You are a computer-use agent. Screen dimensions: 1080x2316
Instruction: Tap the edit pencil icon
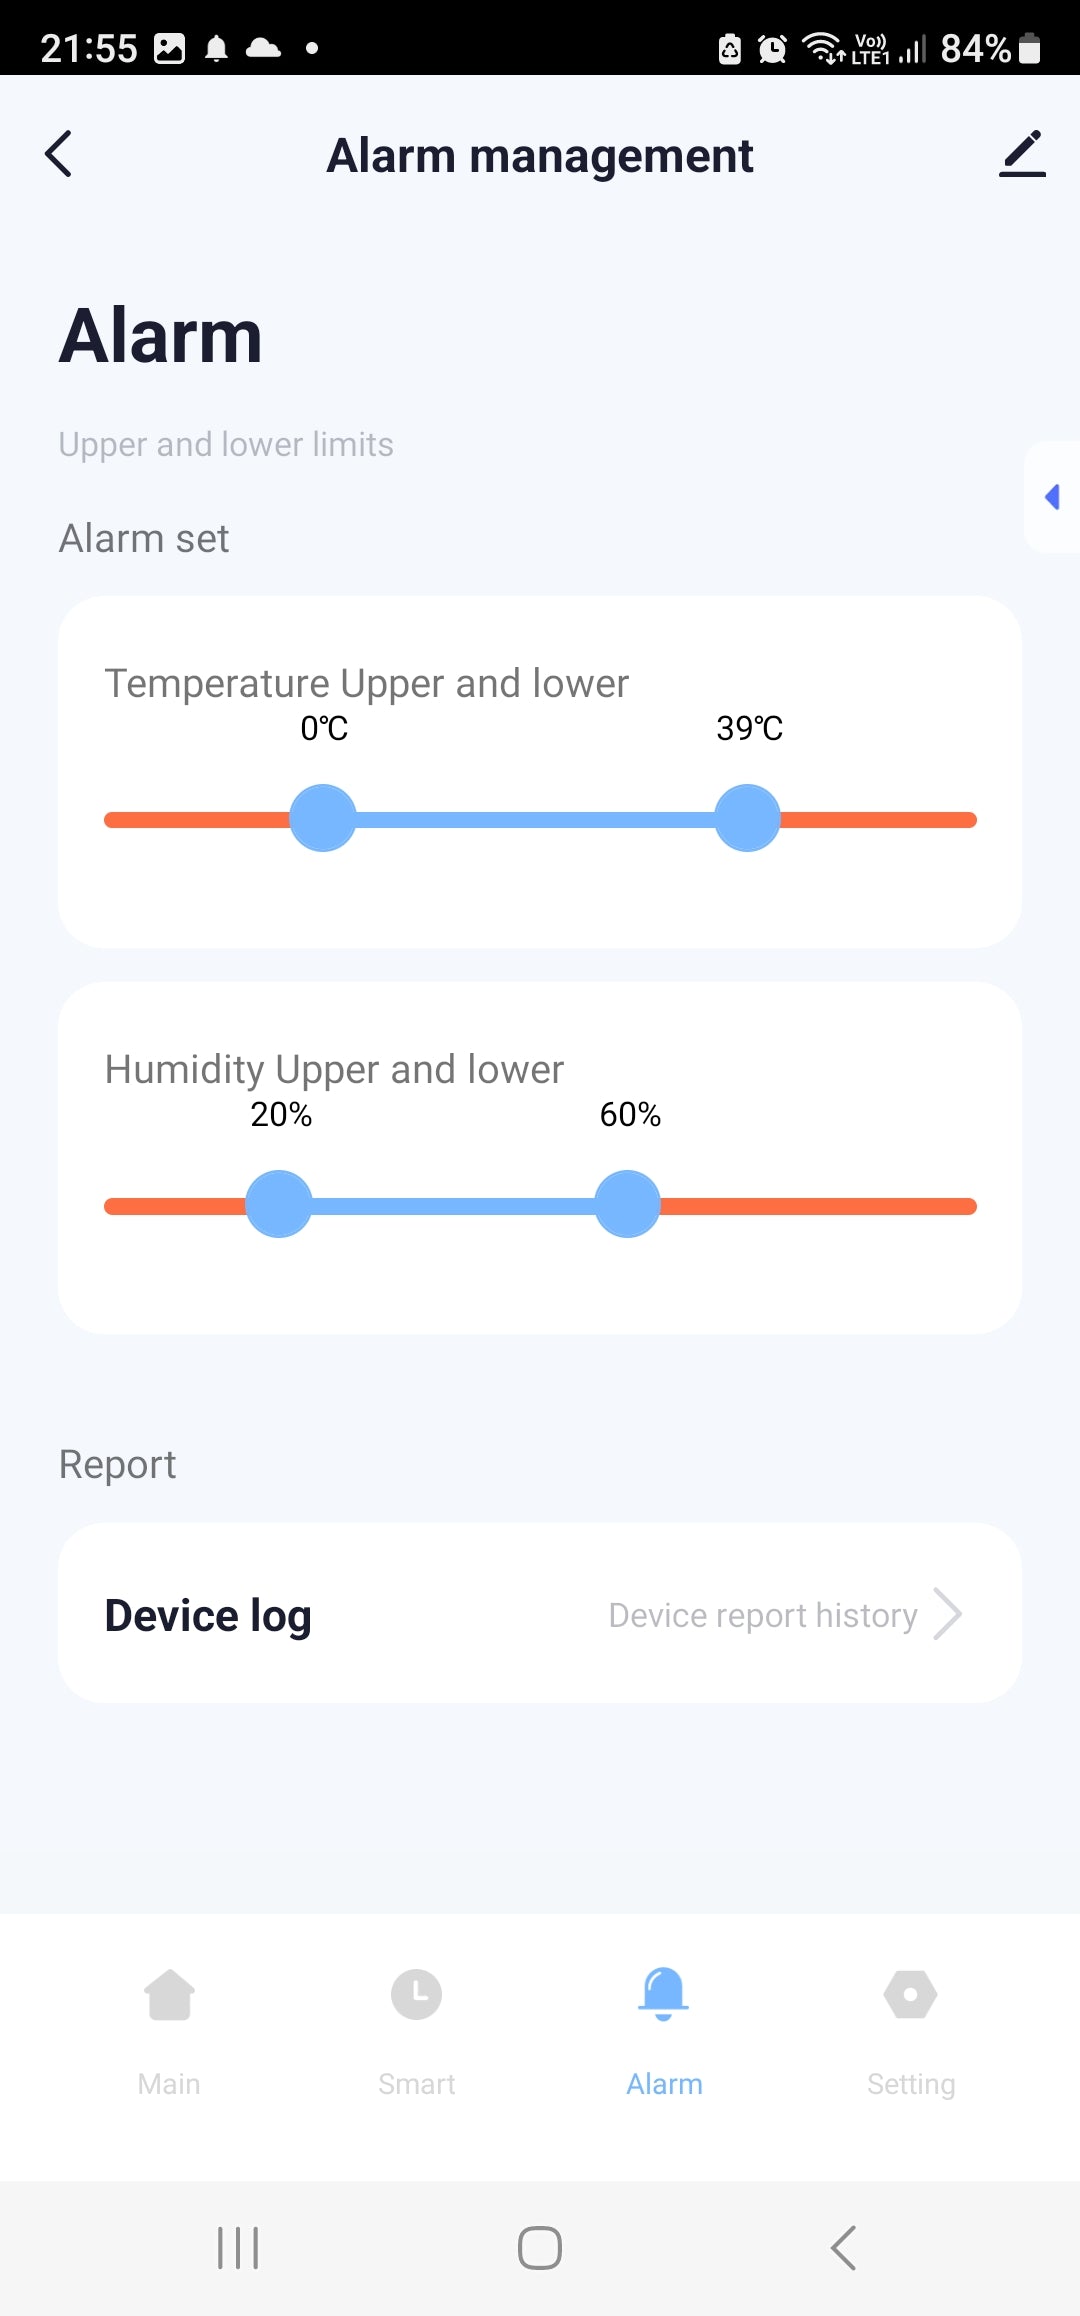pos(1021,154)
